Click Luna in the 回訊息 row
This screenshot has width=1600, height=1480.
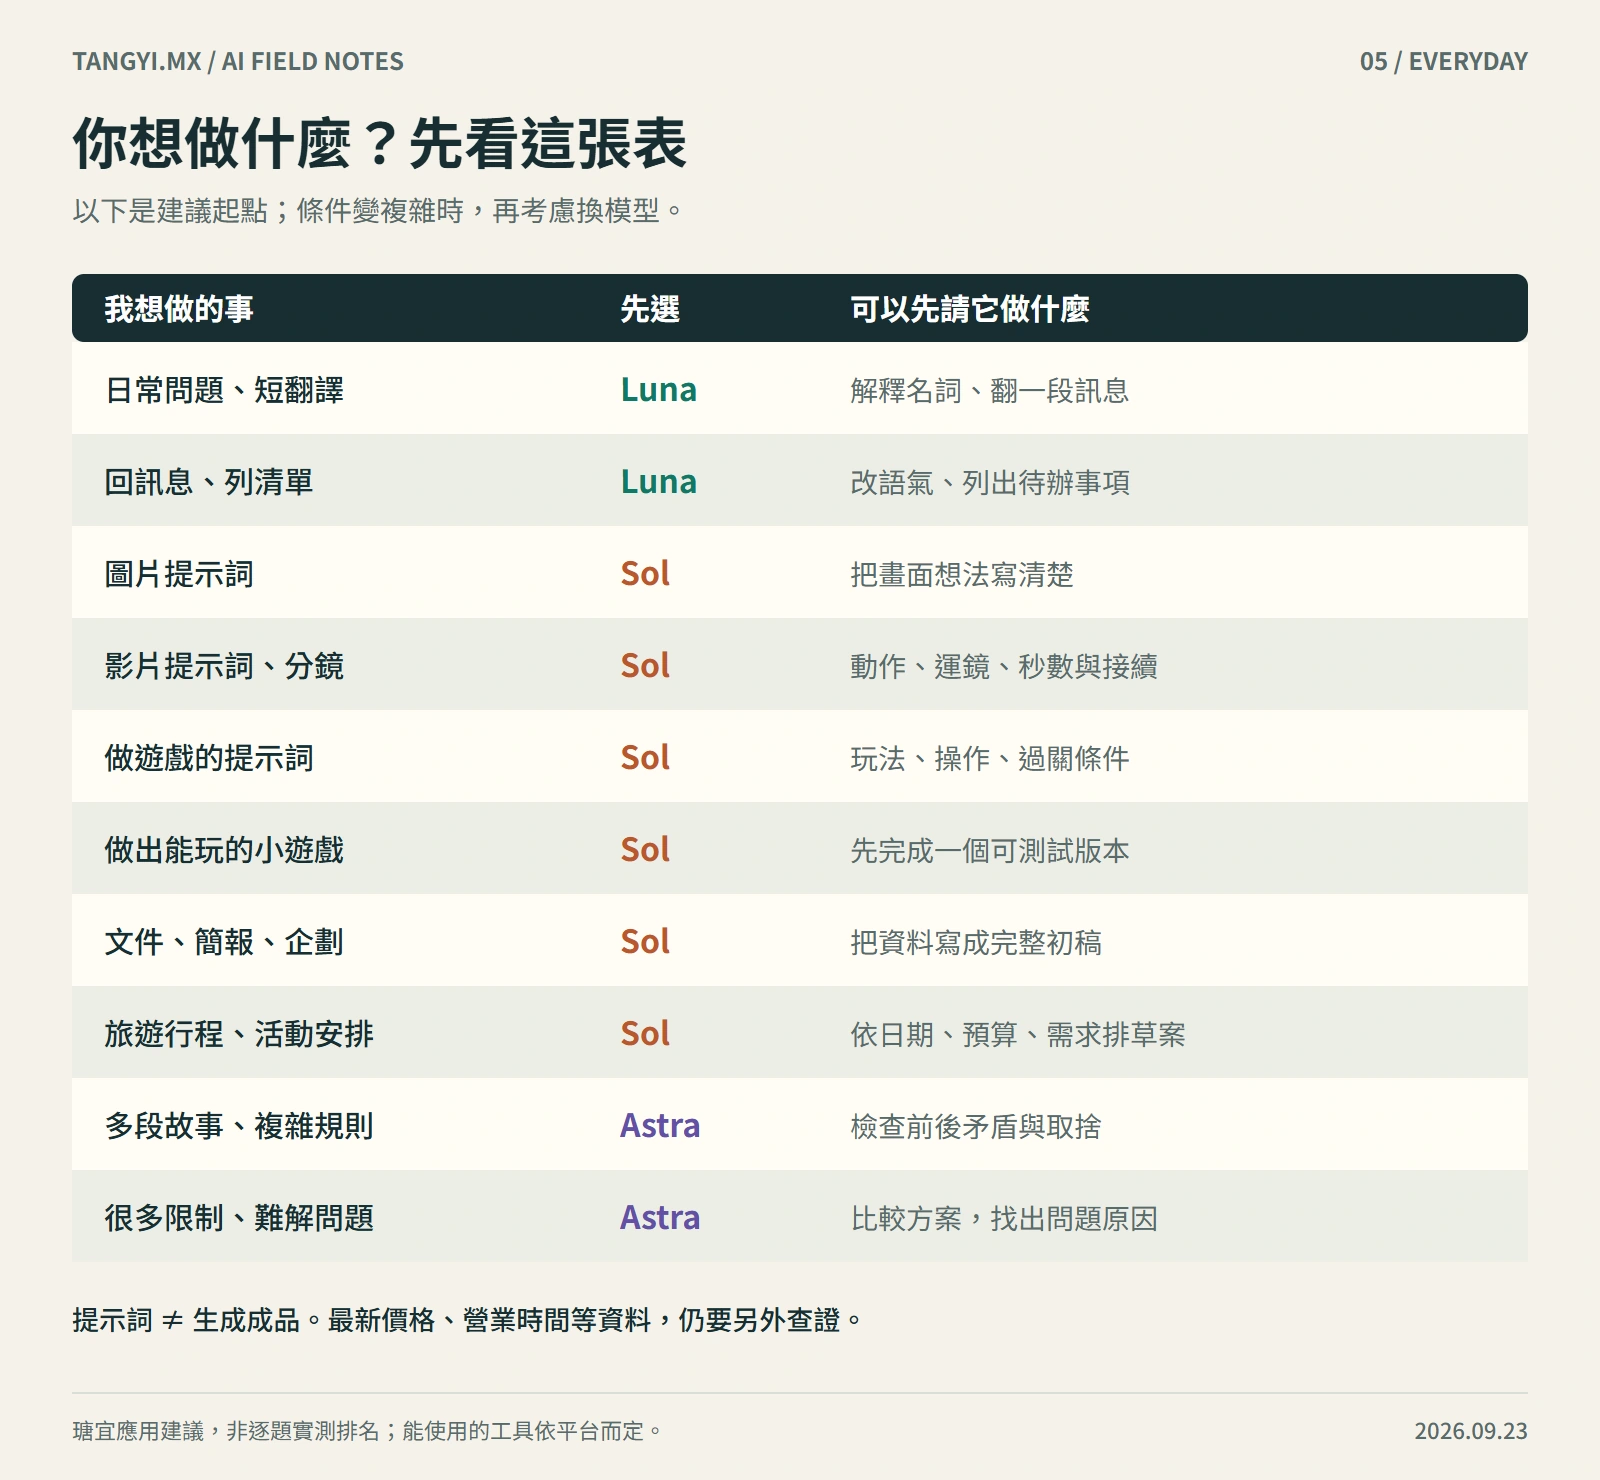[x=658, y=482]
